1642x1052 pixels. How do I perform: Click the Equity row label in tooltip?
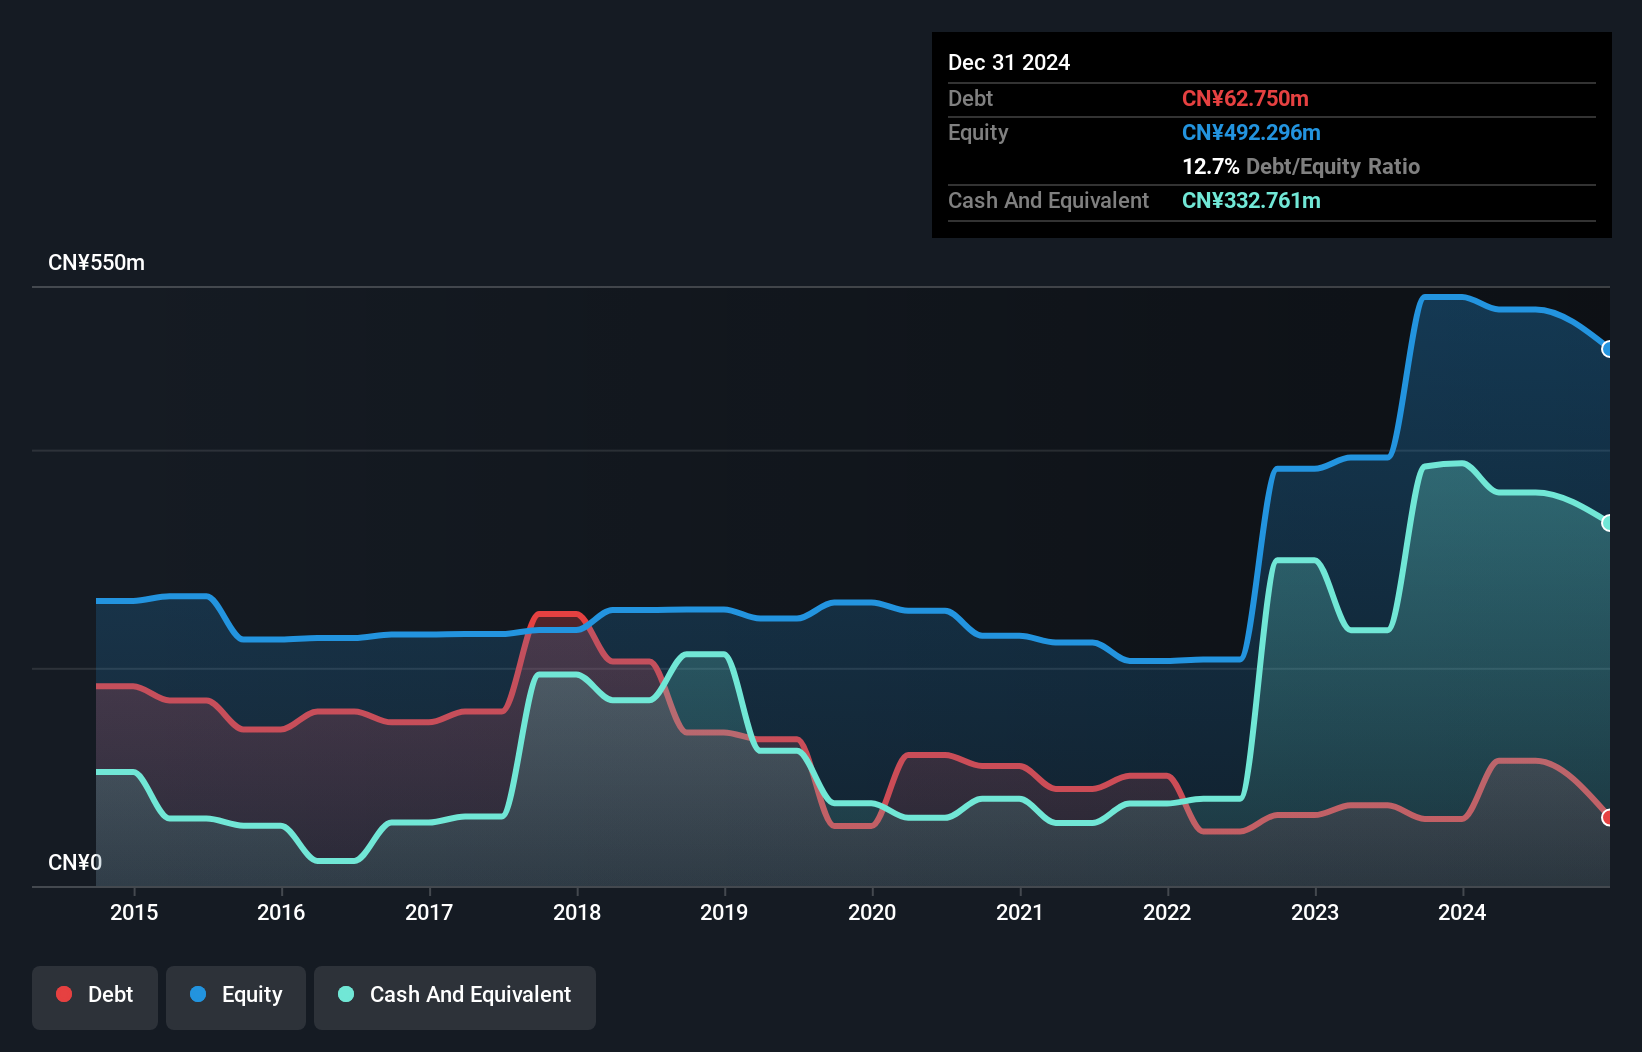[978, 132]
